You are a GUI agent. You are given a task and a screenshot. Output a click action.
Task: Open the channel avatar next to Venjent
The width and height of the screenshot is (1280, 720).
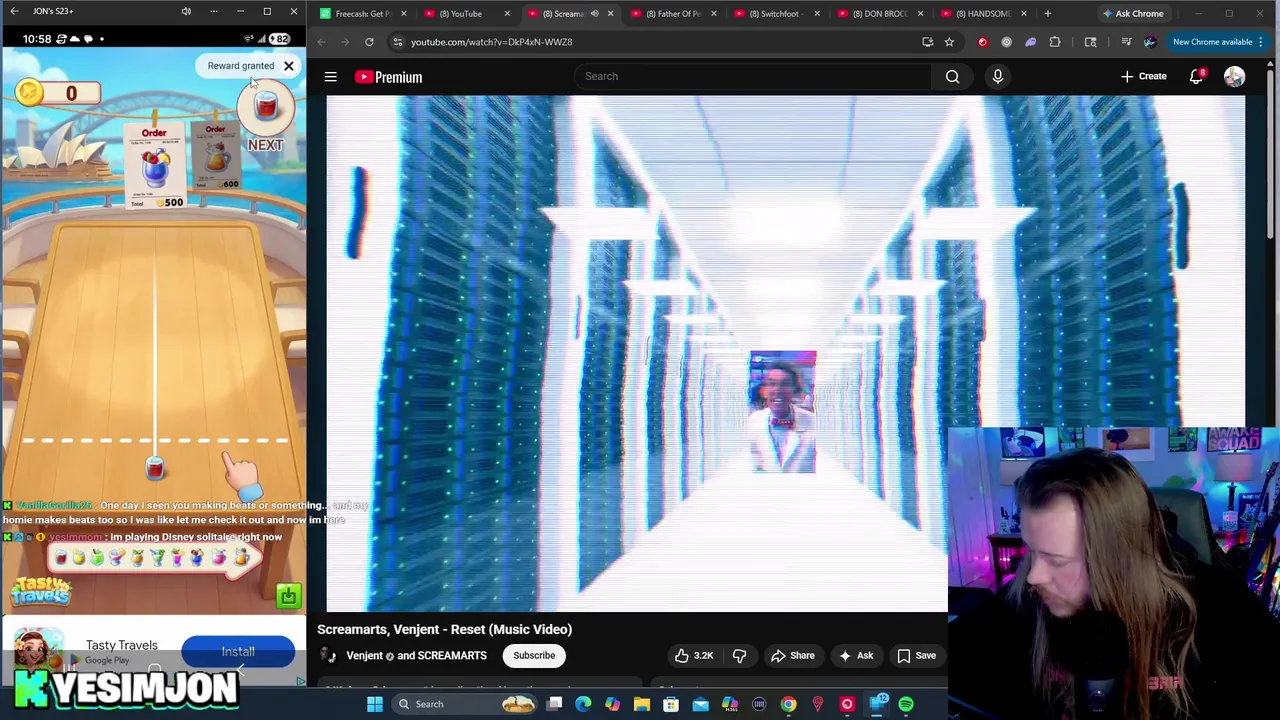tap(327, 655)
